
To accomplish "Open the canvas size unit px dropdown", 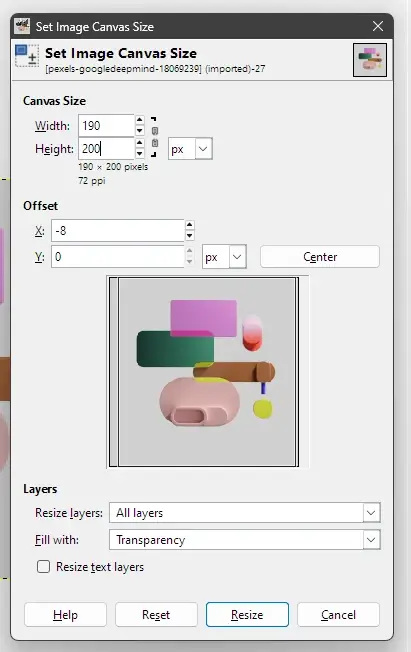I will (190, 149).
